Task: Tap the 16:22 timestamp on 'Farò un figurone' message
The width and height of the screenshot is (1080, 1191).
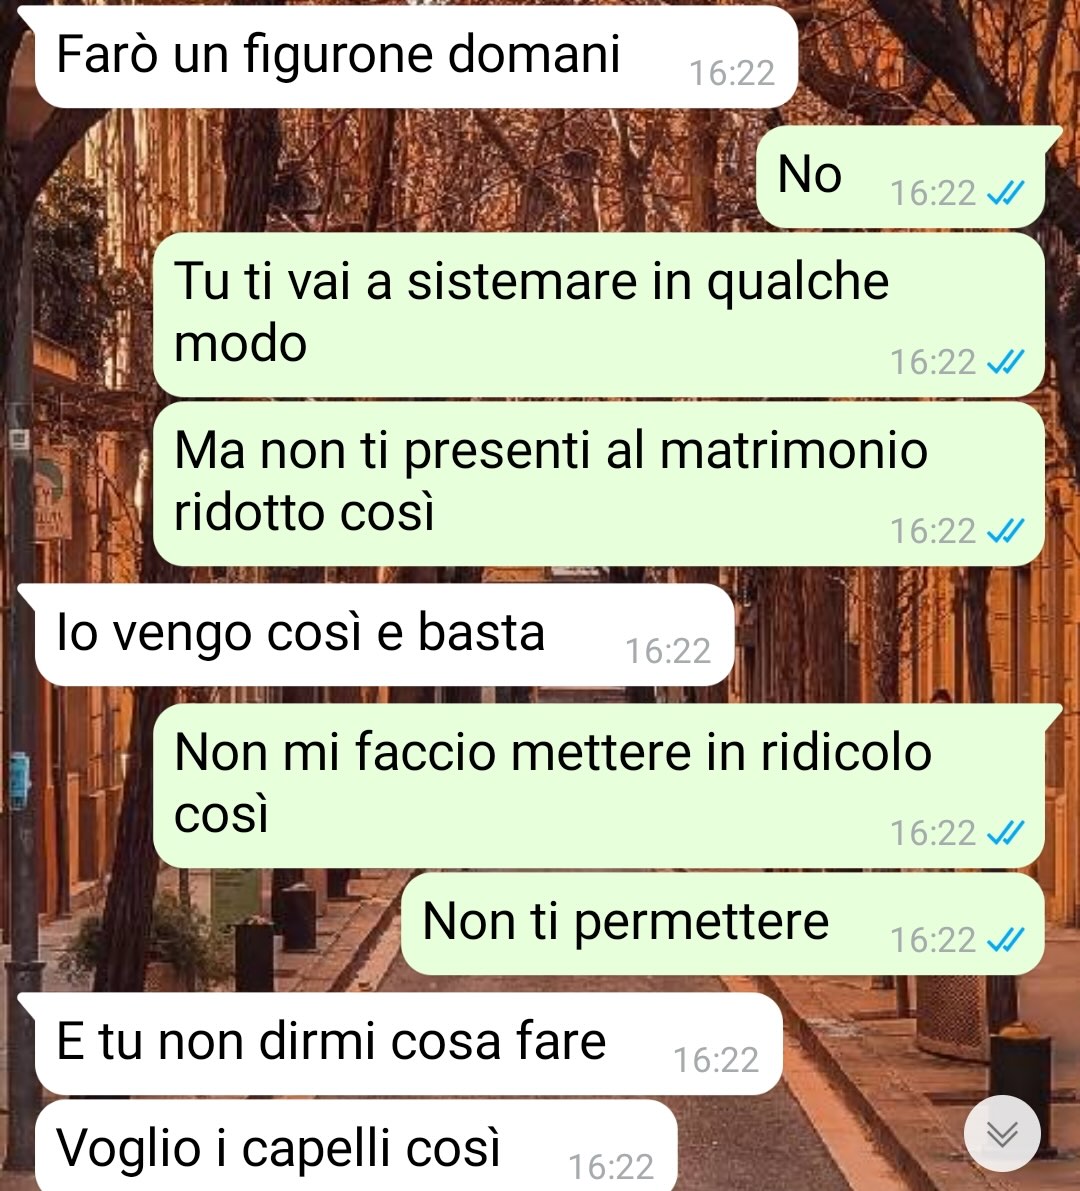Action: click(731, 74)
